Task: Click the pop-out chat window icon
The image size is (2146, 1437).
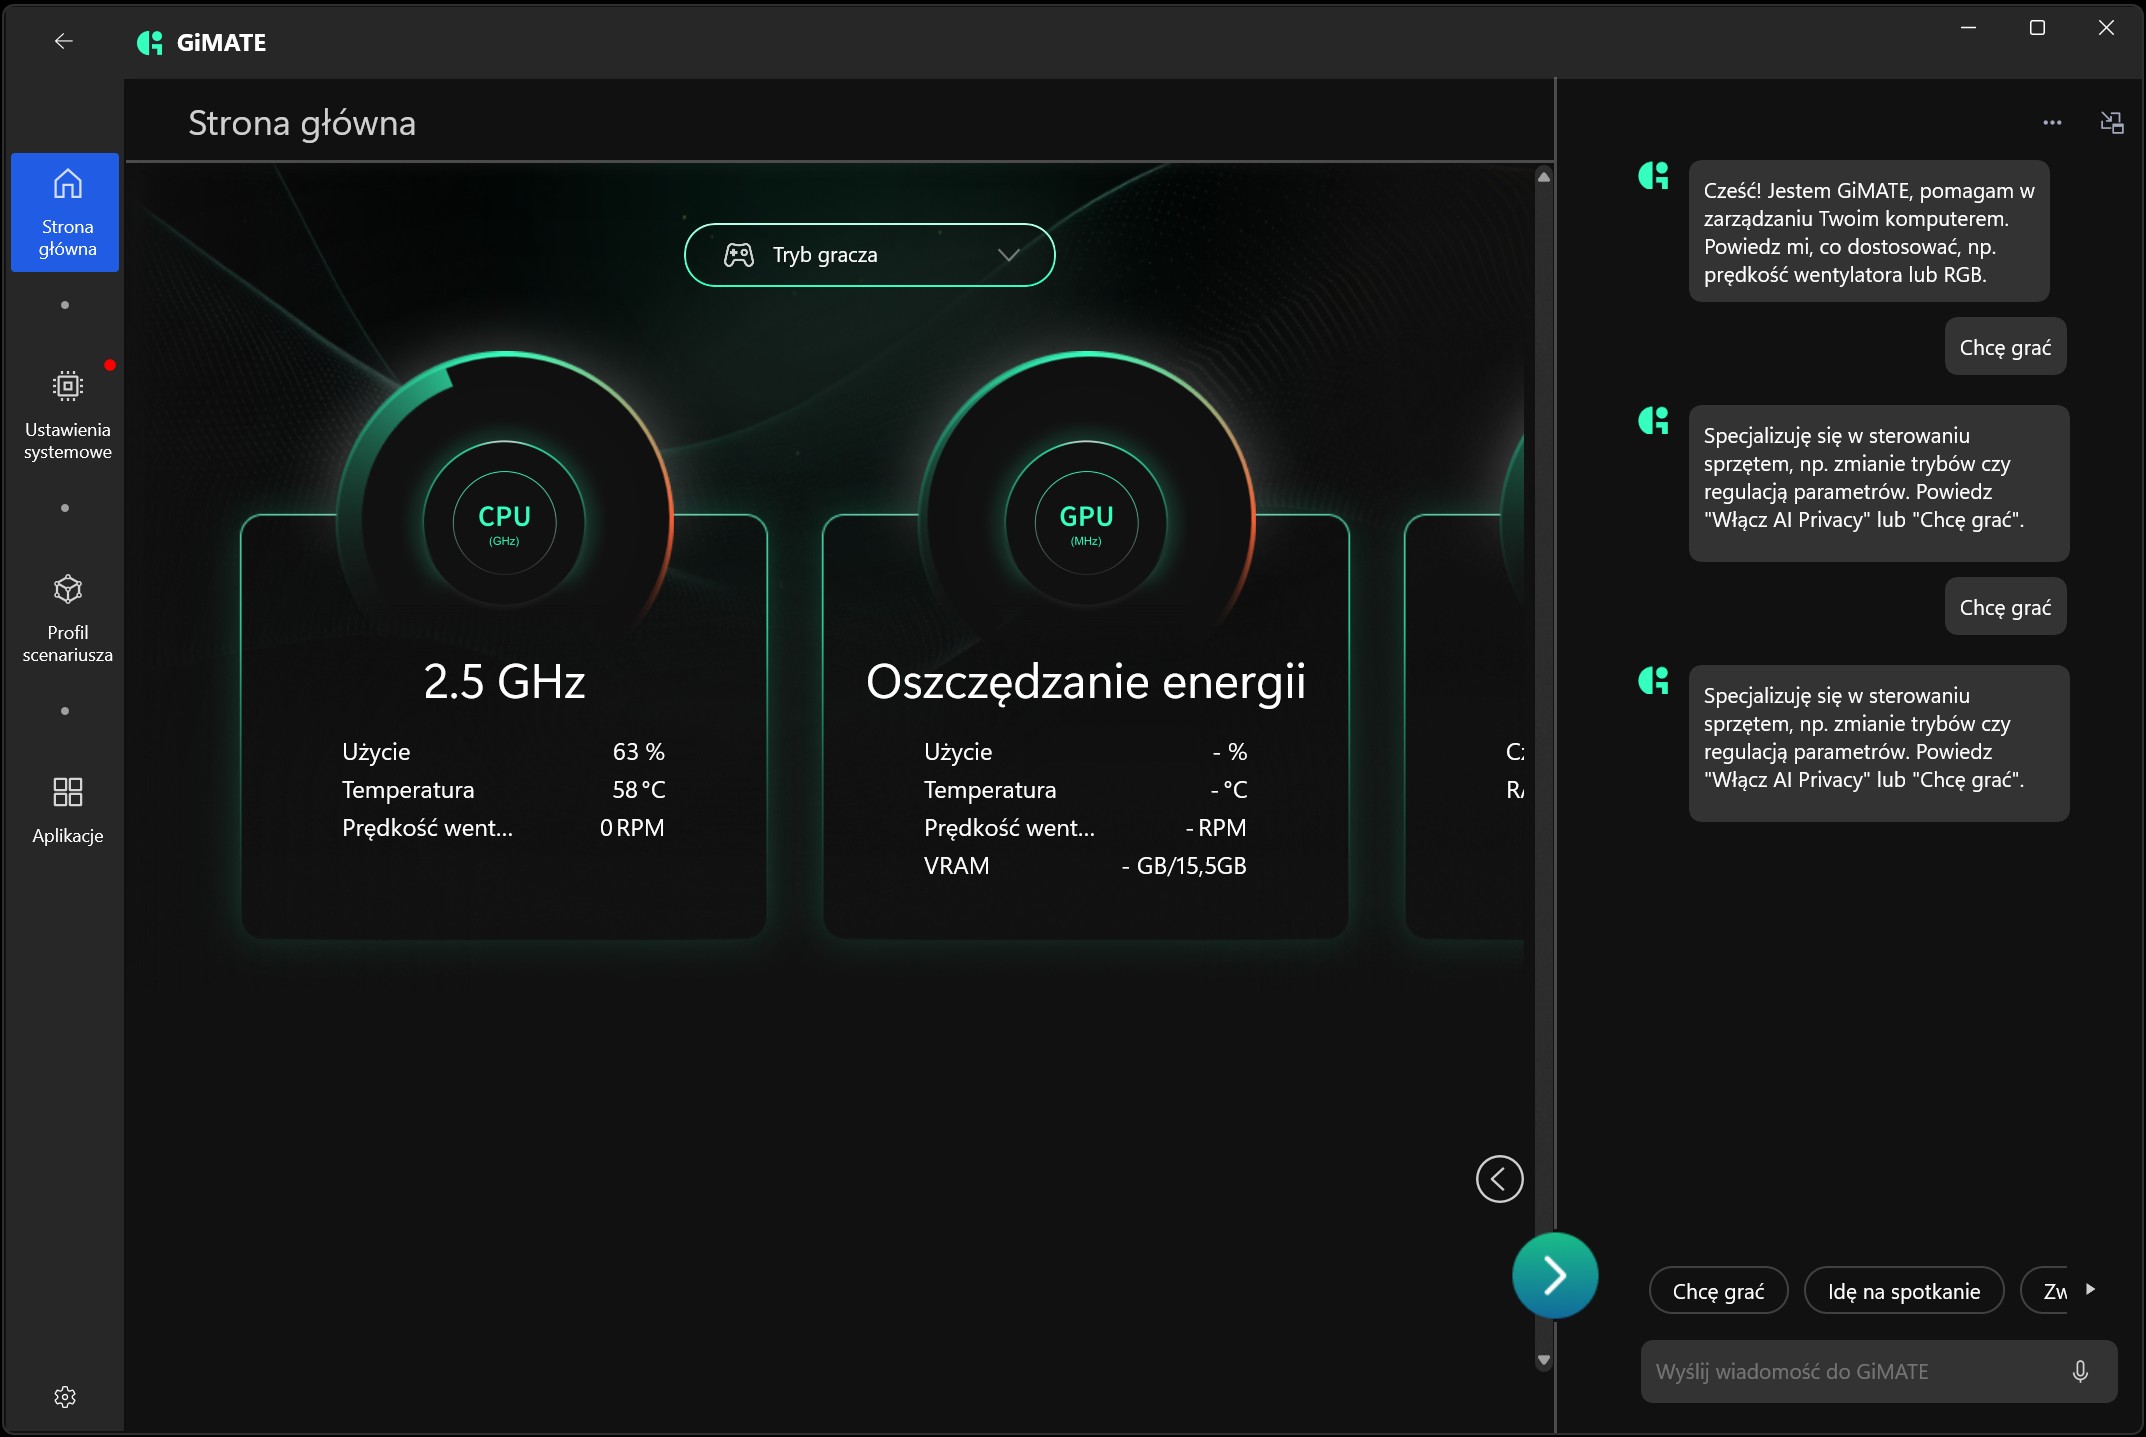Action: (x=2112, y=123)
